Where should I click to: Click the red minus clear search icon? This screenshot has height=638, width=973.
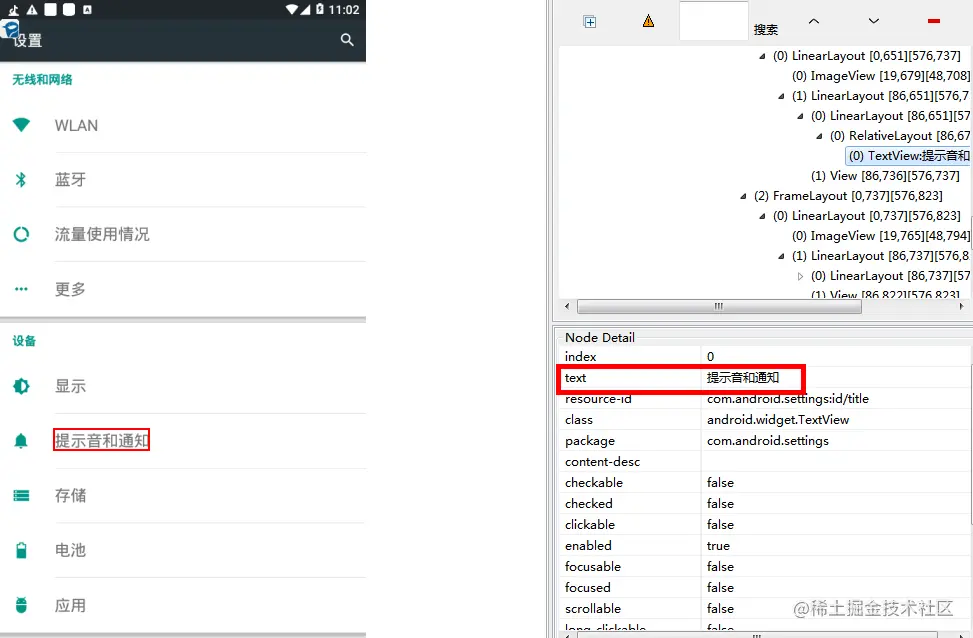click(933, 21)
